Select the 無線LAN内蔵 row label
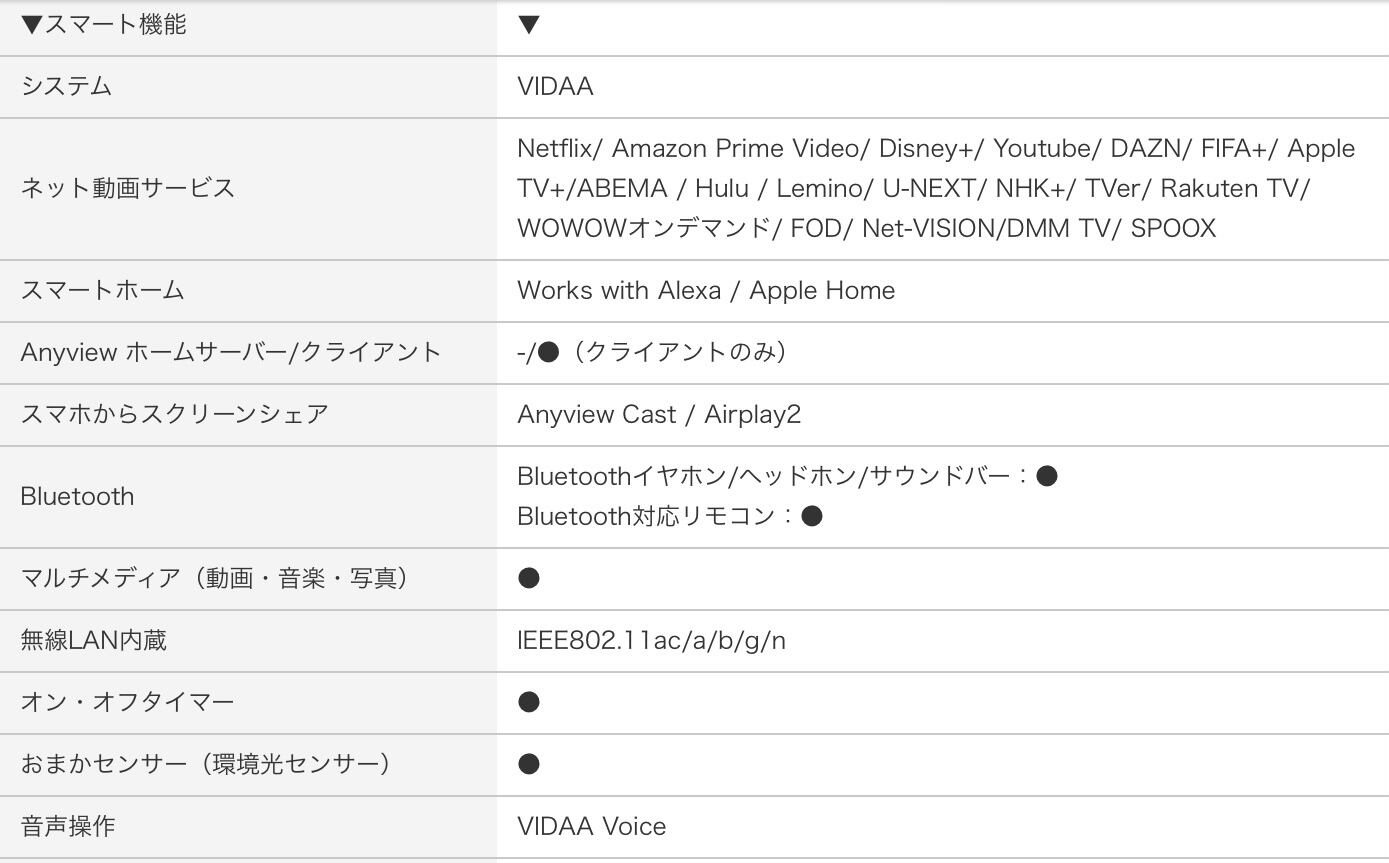The height and width of the screenshot is (863, 1389). 93,640
